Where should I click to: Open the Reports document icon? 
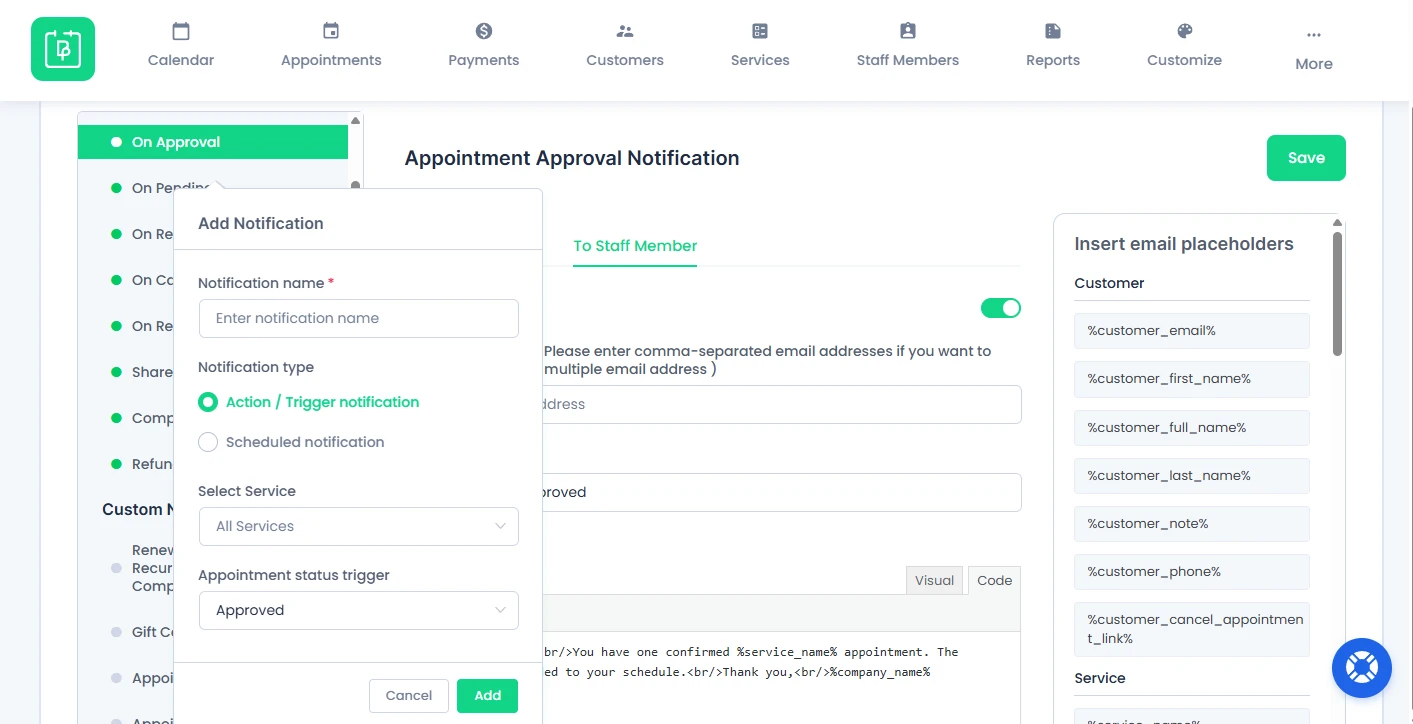[x=1053, y=31]
